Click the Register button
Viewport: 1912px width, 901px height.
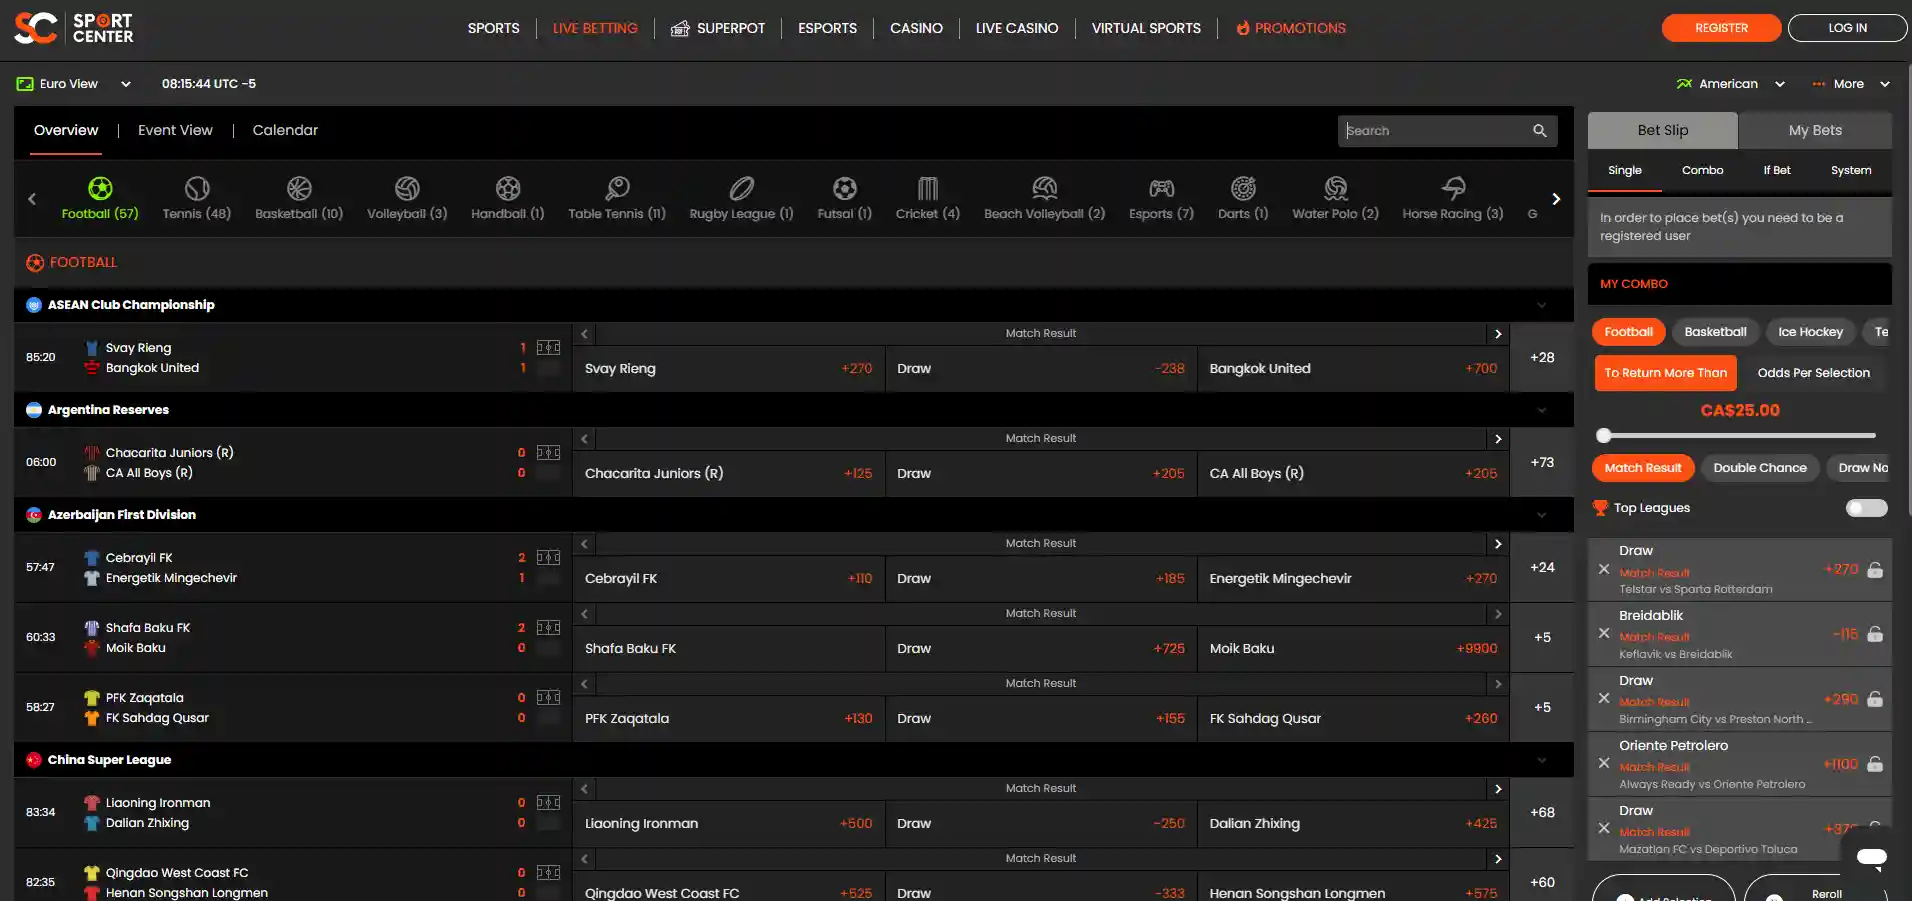[x=1721, y=28]
